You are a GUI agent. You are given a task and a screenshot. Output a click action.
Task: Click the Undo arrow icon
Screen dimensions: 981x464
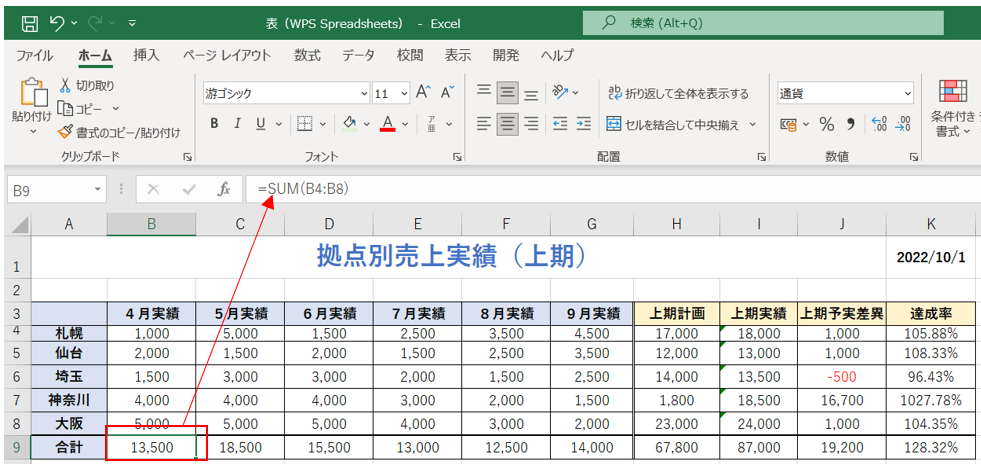(58, 22)
